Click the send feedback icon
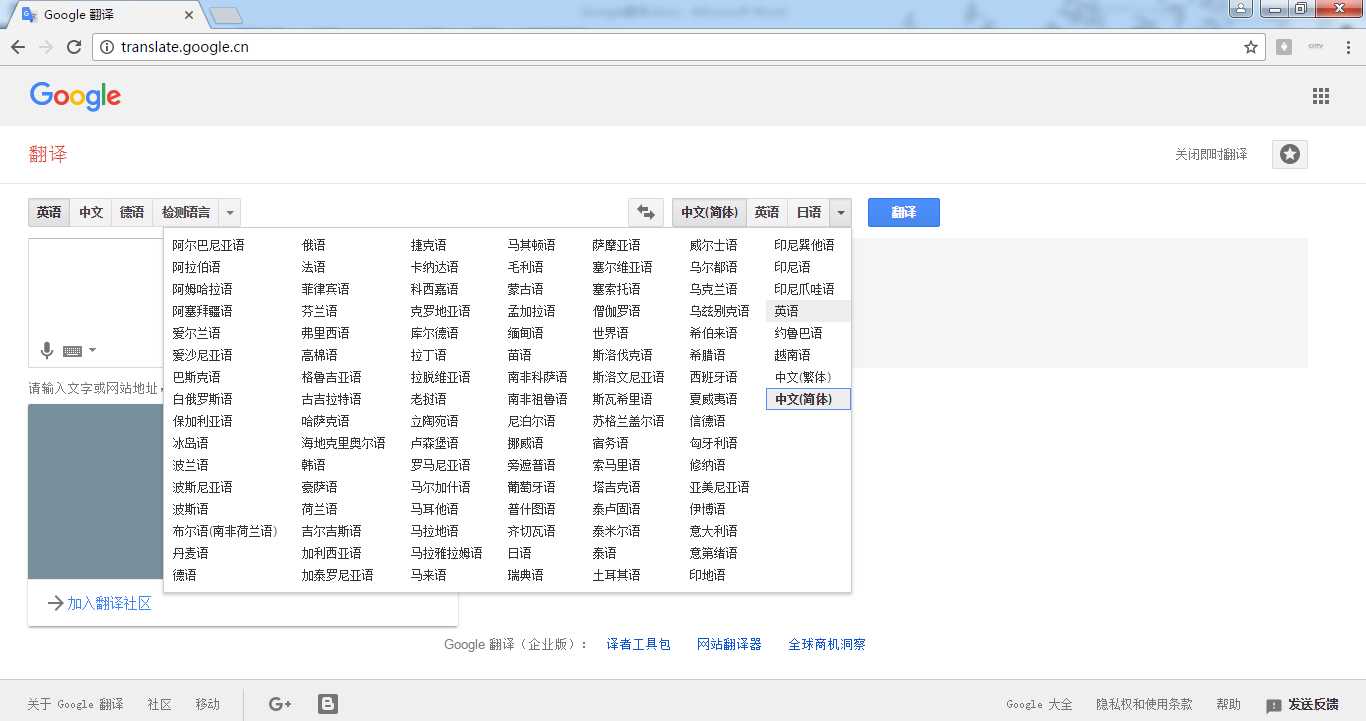The height and width of the screenshot is (721, 1366). click(x=1273, y=705)
